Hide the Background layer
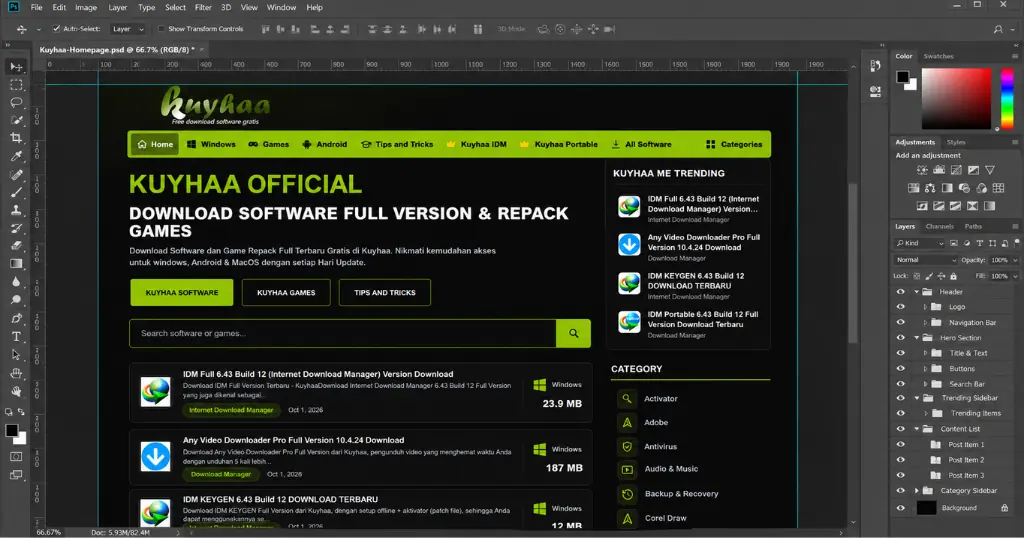 [901, 507]
